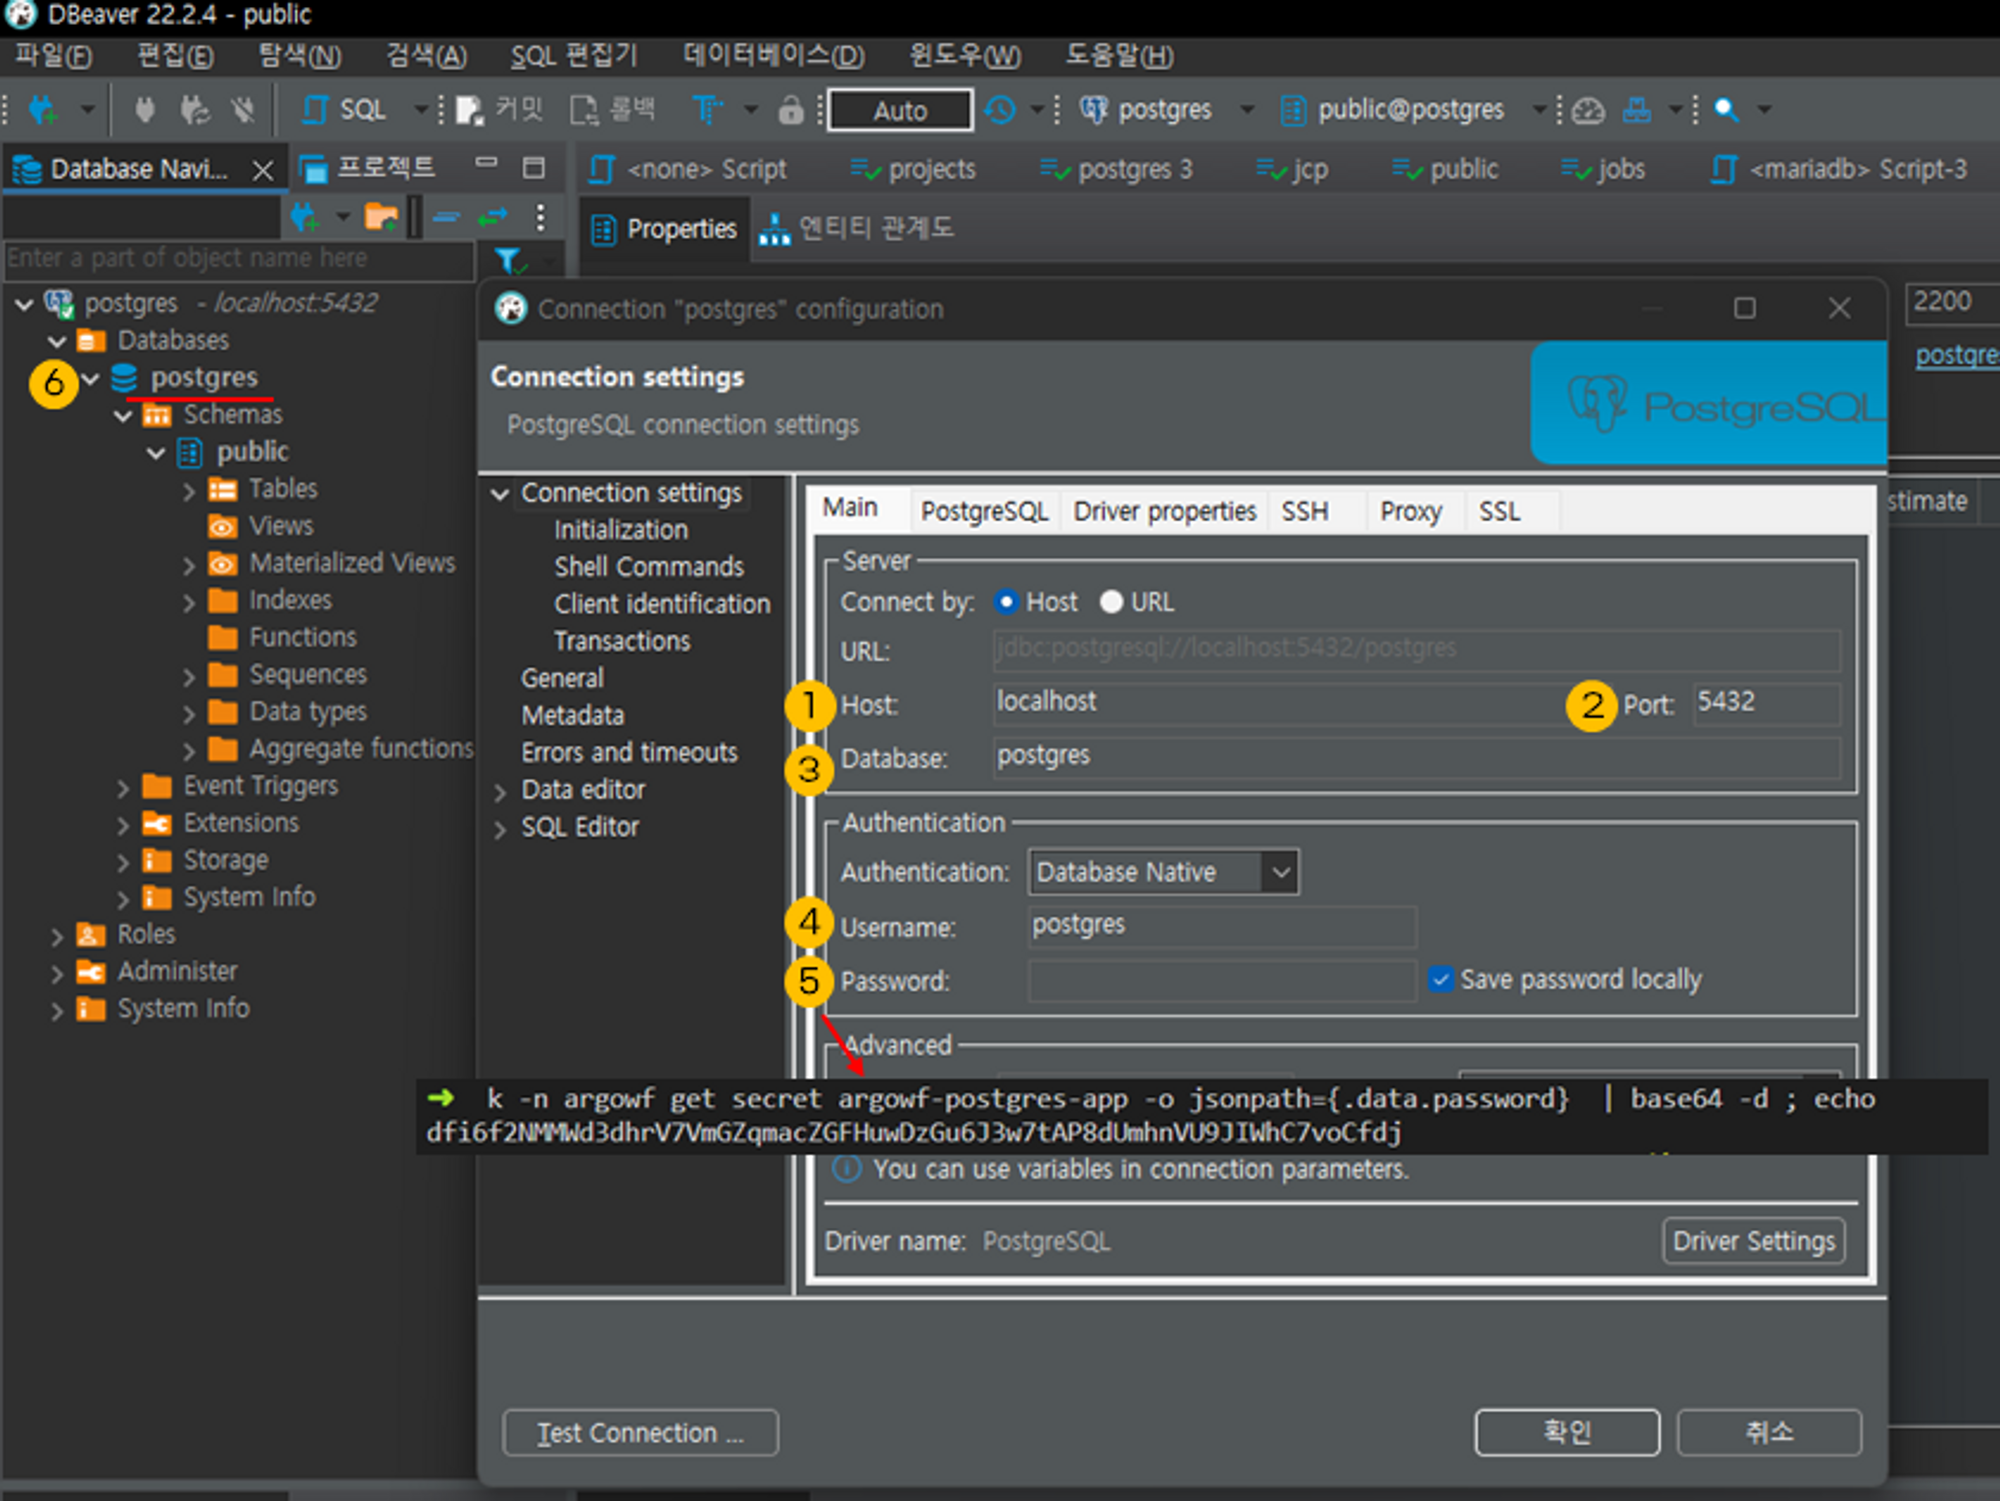Expand the Data editor settings node
The width and height of the screenshot is (2000, 1501).
pos(500,791)
